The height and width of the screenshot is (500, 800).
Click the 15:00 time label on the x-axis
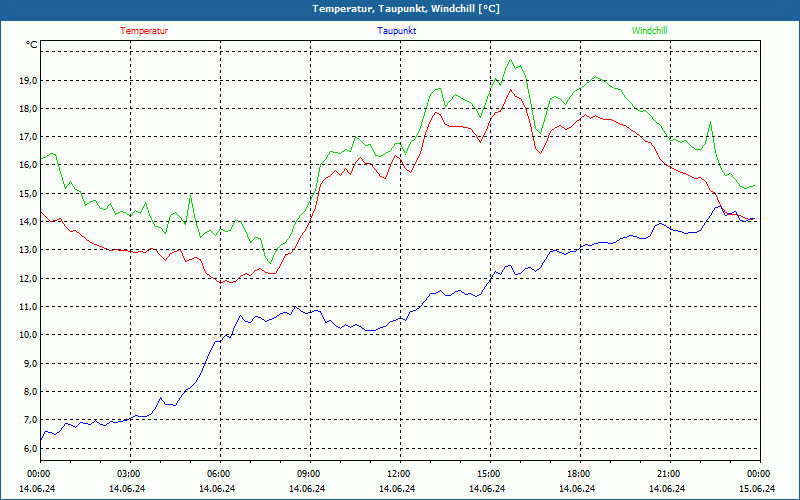tap(490, 474)
